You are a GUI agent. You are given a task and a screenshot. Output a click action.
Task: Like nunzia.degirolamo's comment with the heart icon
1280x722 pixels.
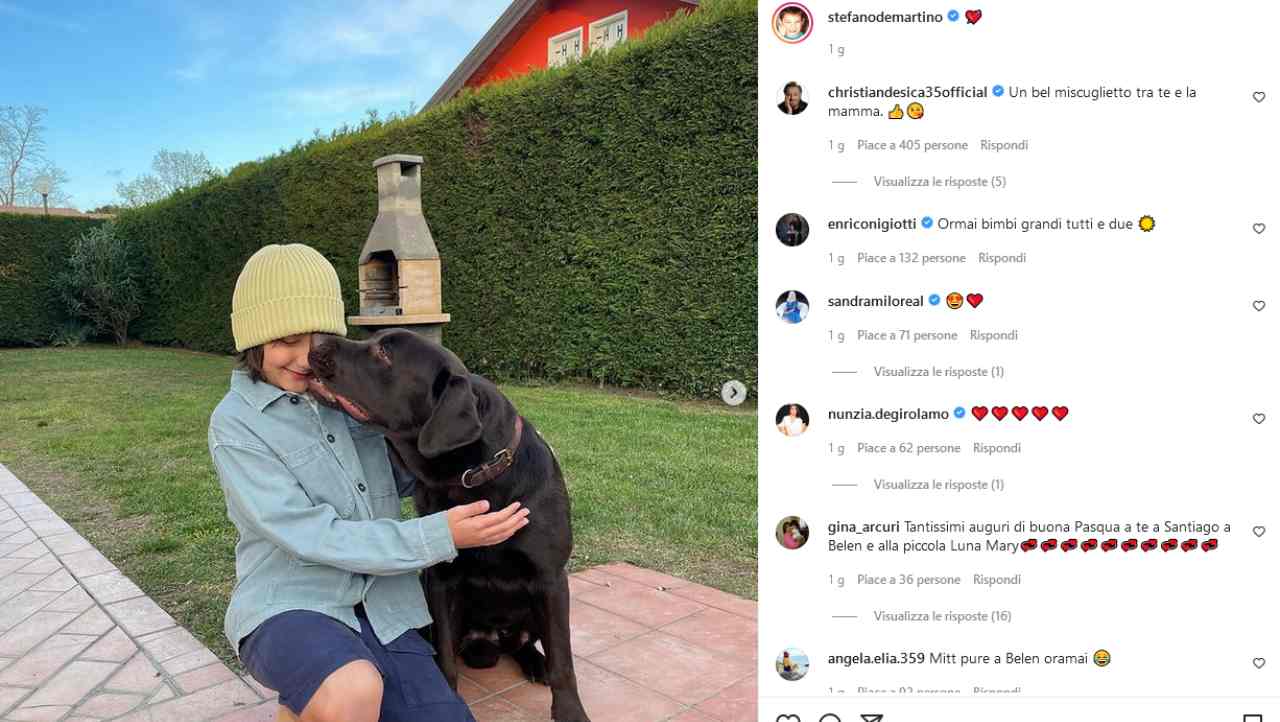pos(1259,419)
